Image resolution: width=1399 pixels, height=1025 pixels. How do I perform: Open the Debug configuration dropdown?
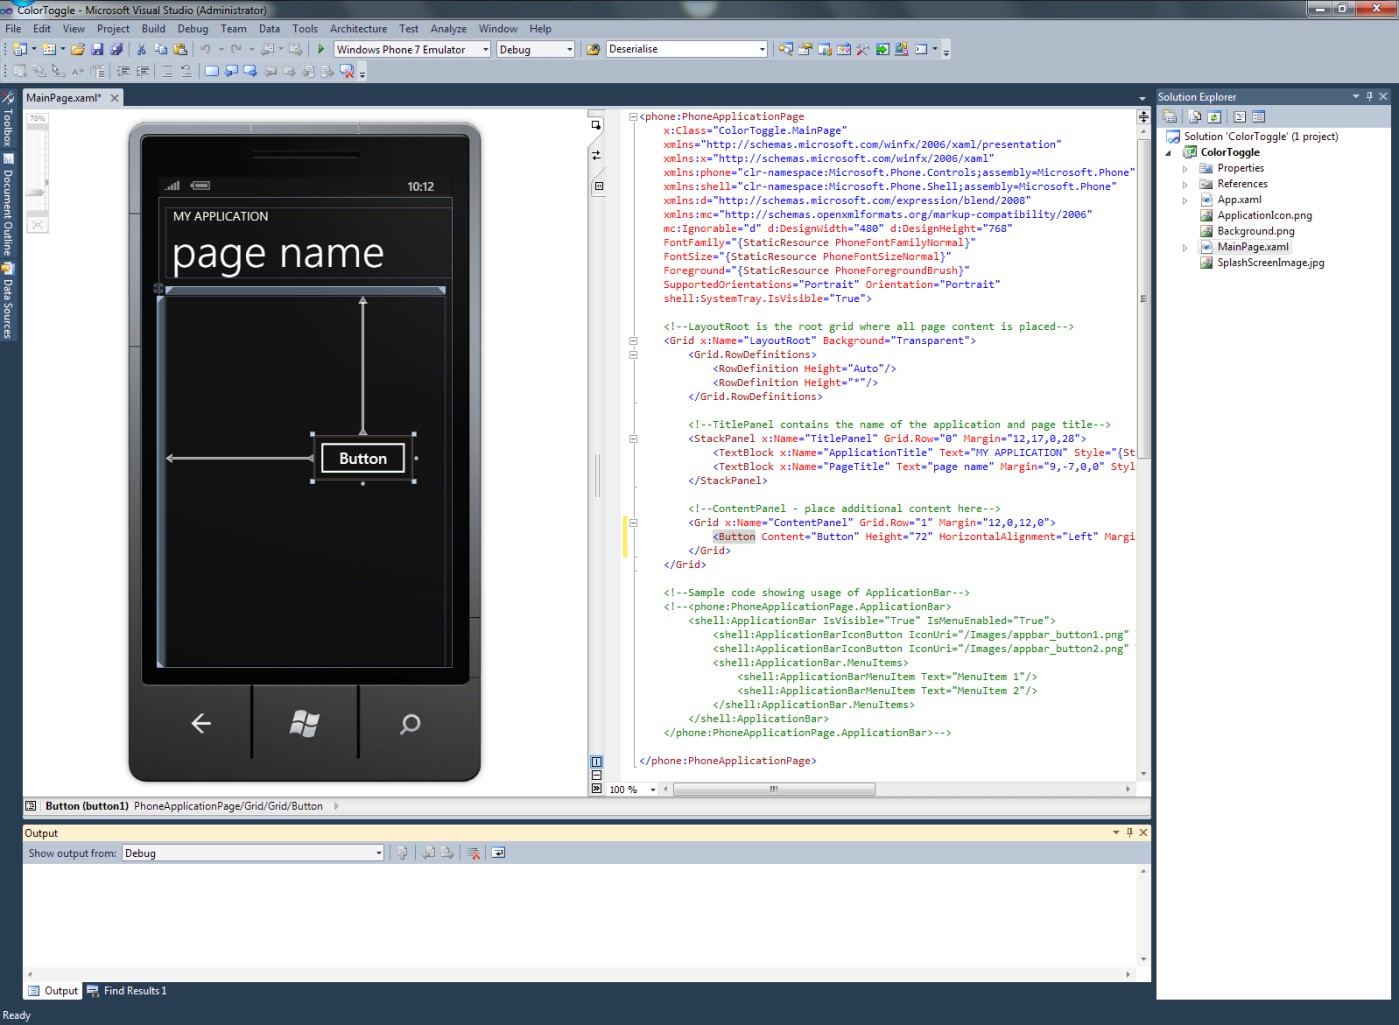(570, 49)
